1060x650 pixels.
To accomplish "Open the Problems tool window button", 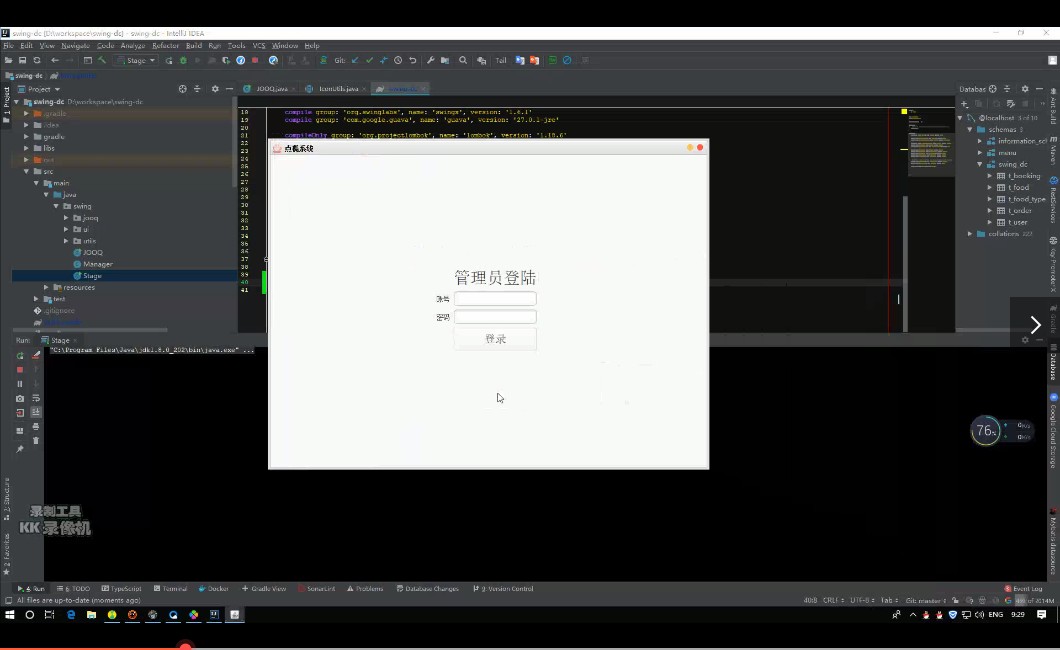I will (365, 589).
